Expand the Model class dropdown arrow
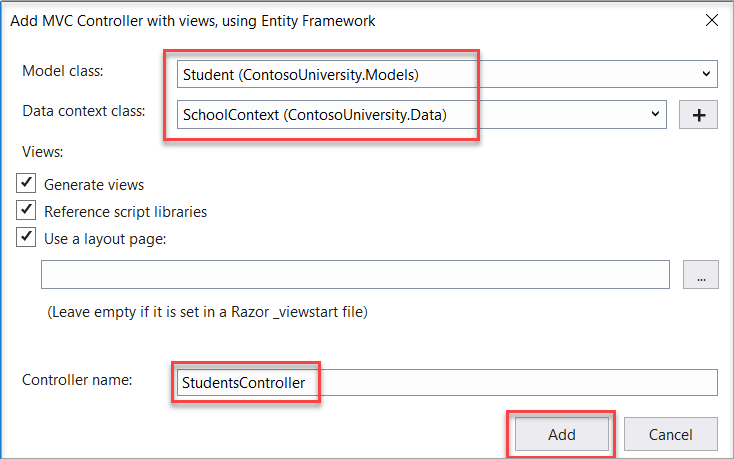The width and height of the screenshot is (734, 459). click(707, 73)
